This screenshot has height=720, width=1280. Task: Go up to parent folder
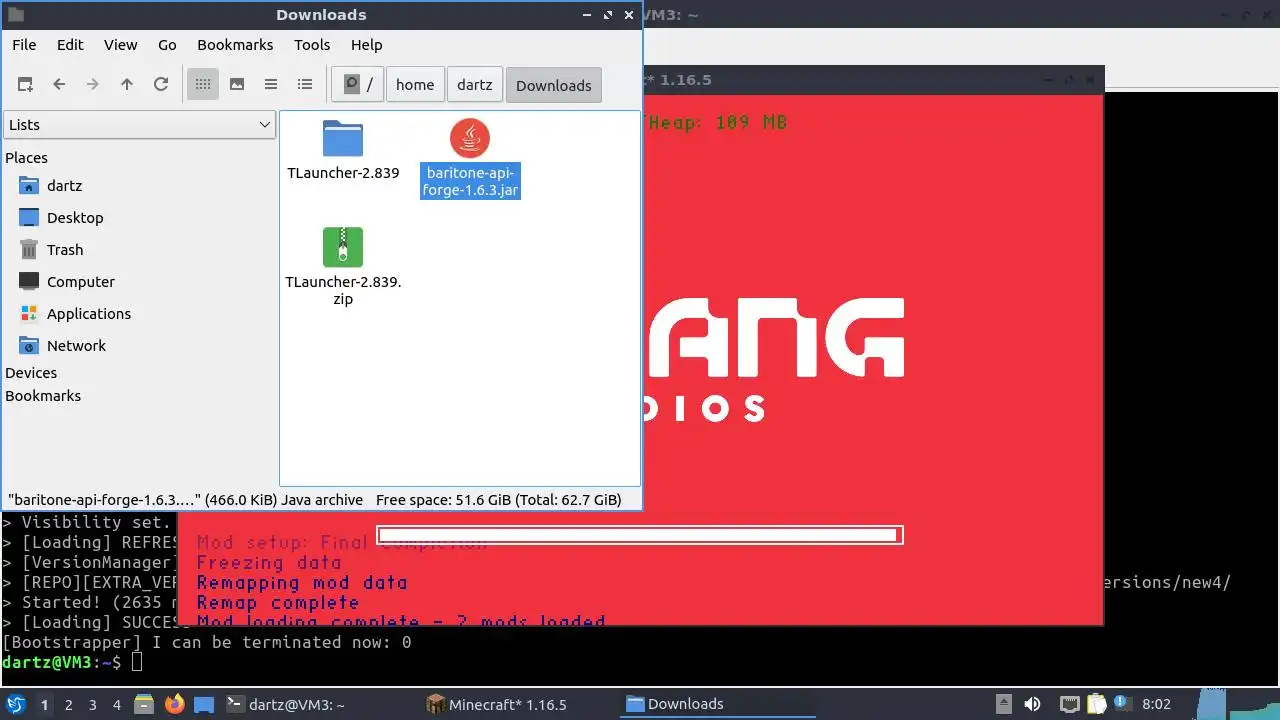point(127,85)
